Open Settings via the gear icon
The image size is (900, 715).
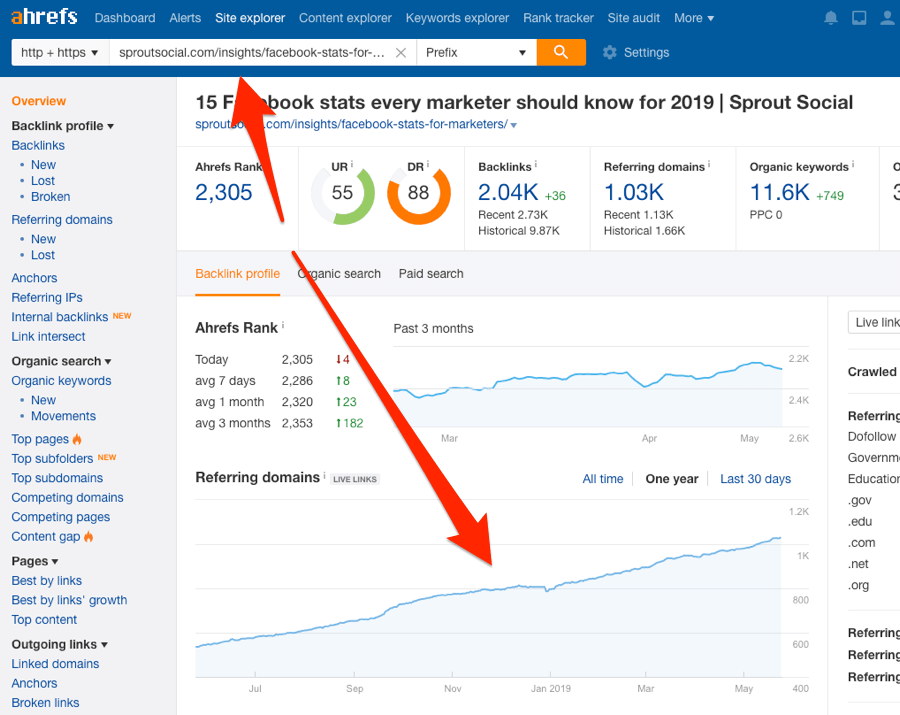pyautogui.click(x=608, y=52)
